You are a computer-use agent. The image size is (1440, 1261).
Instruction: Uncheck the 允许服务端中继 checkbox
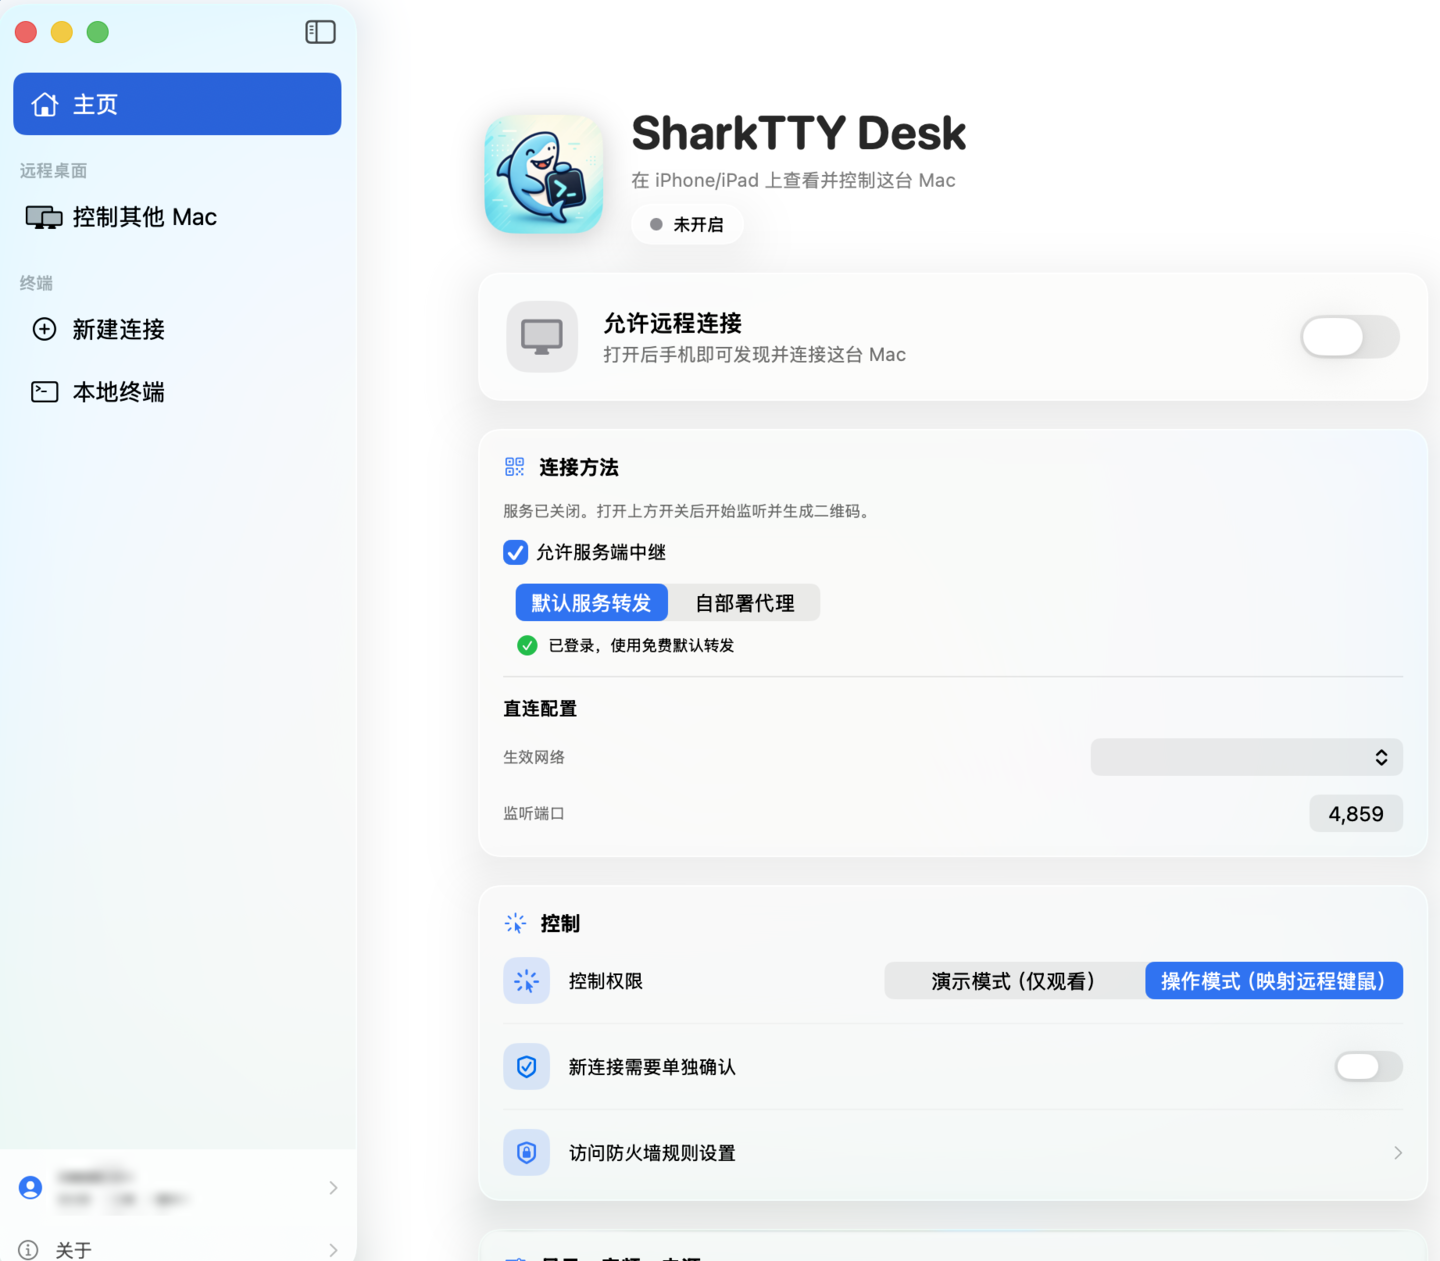(x=515, y=552)
